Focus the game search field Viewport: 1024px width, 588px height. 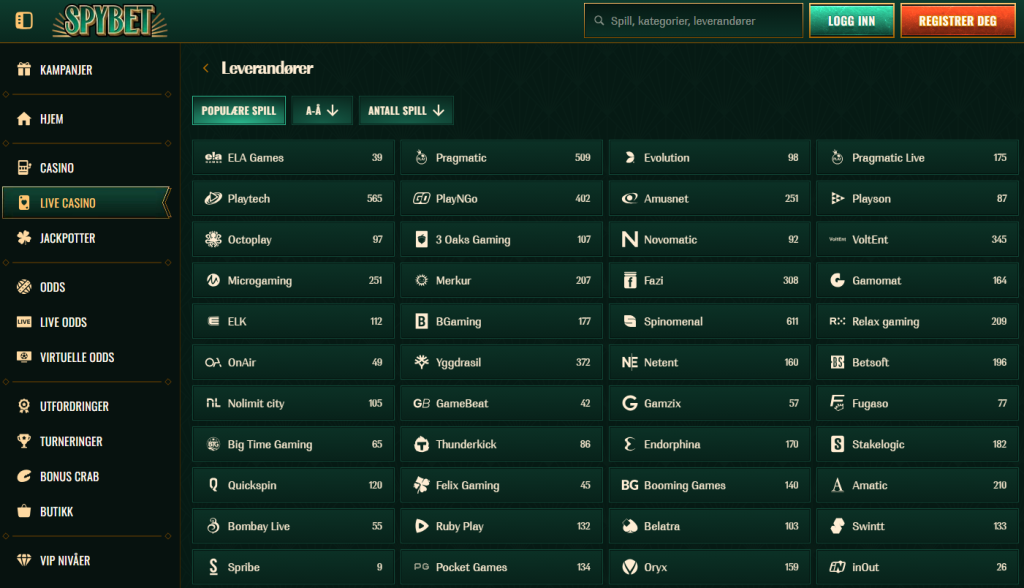click(x=694, y=21)
